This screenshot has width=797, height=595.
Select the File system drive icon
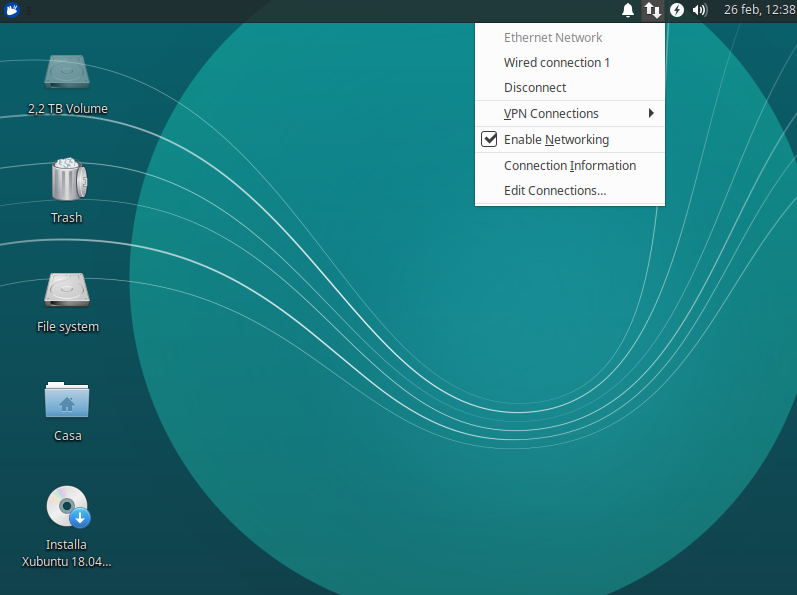pos(67,290)
